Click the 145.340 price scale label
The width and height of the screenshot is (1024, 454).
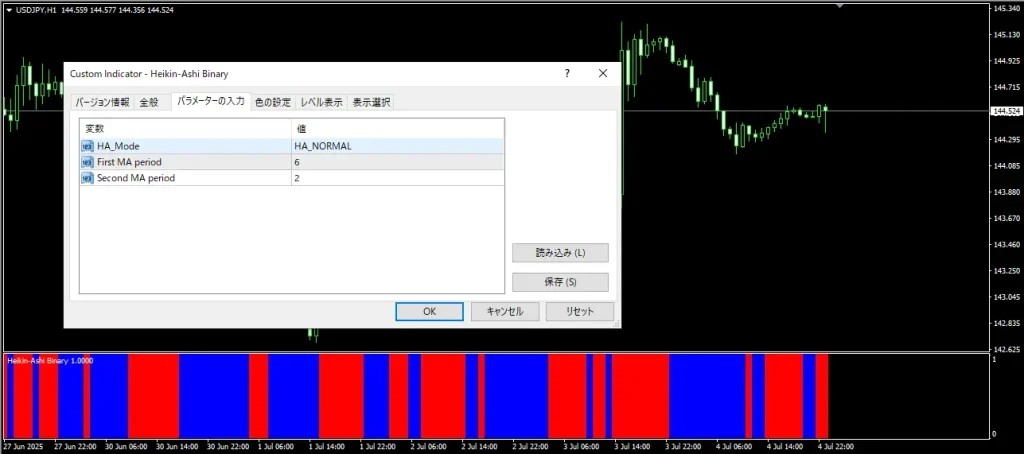[x=1007, y=9]
